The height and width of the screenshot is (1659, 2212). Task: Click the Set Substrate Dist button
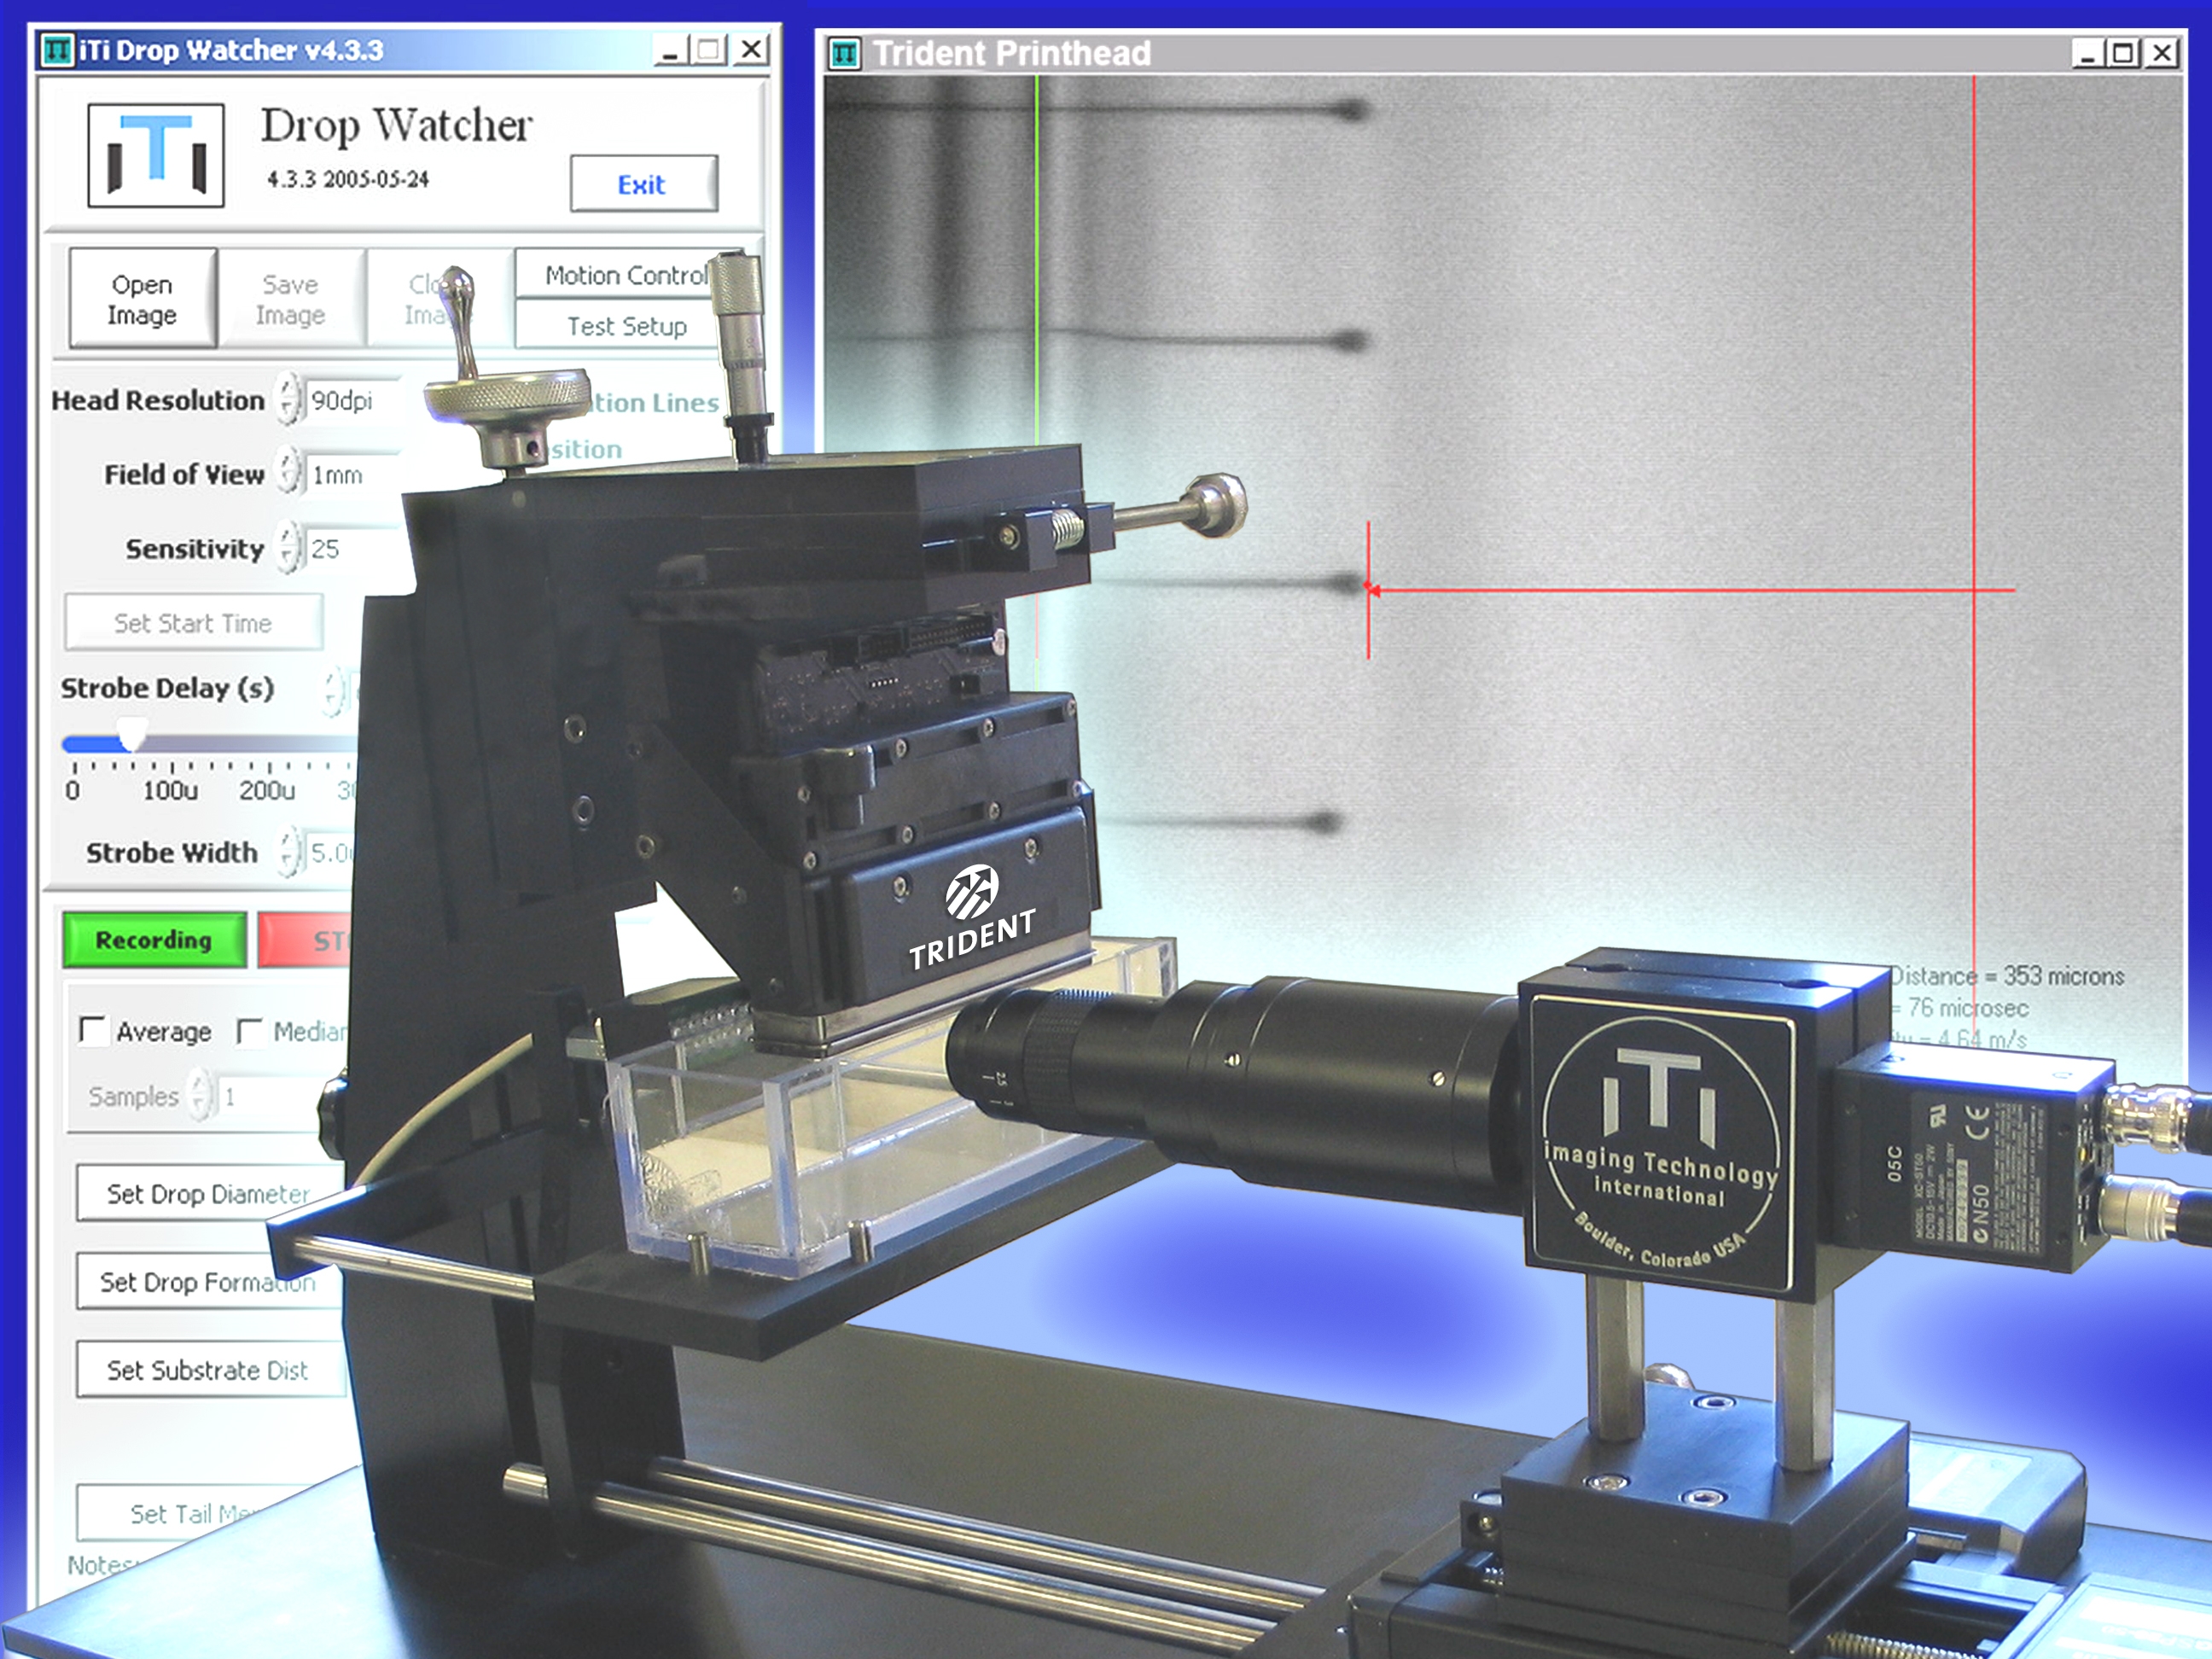208,1370
